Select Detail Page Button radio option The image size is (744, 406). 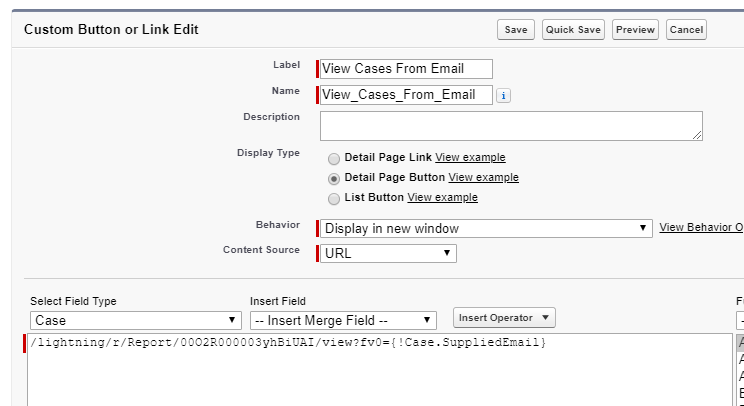[x=334, y=178]
